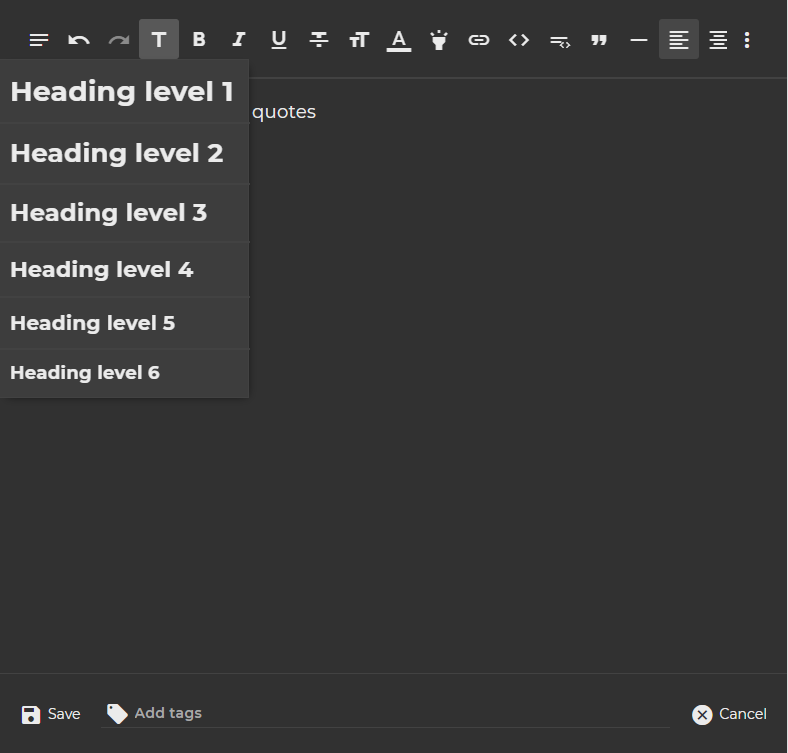Click the undo arrow icon
This screenshot has height=753, width=788.
(79, 40)
